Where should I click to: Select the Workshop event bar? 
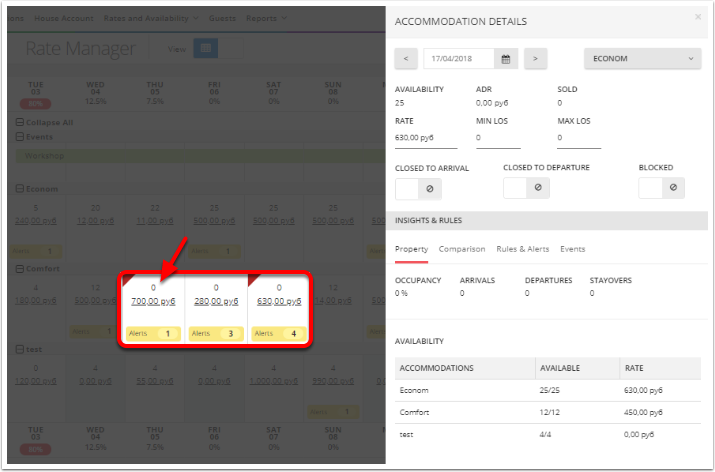(200, 156)
